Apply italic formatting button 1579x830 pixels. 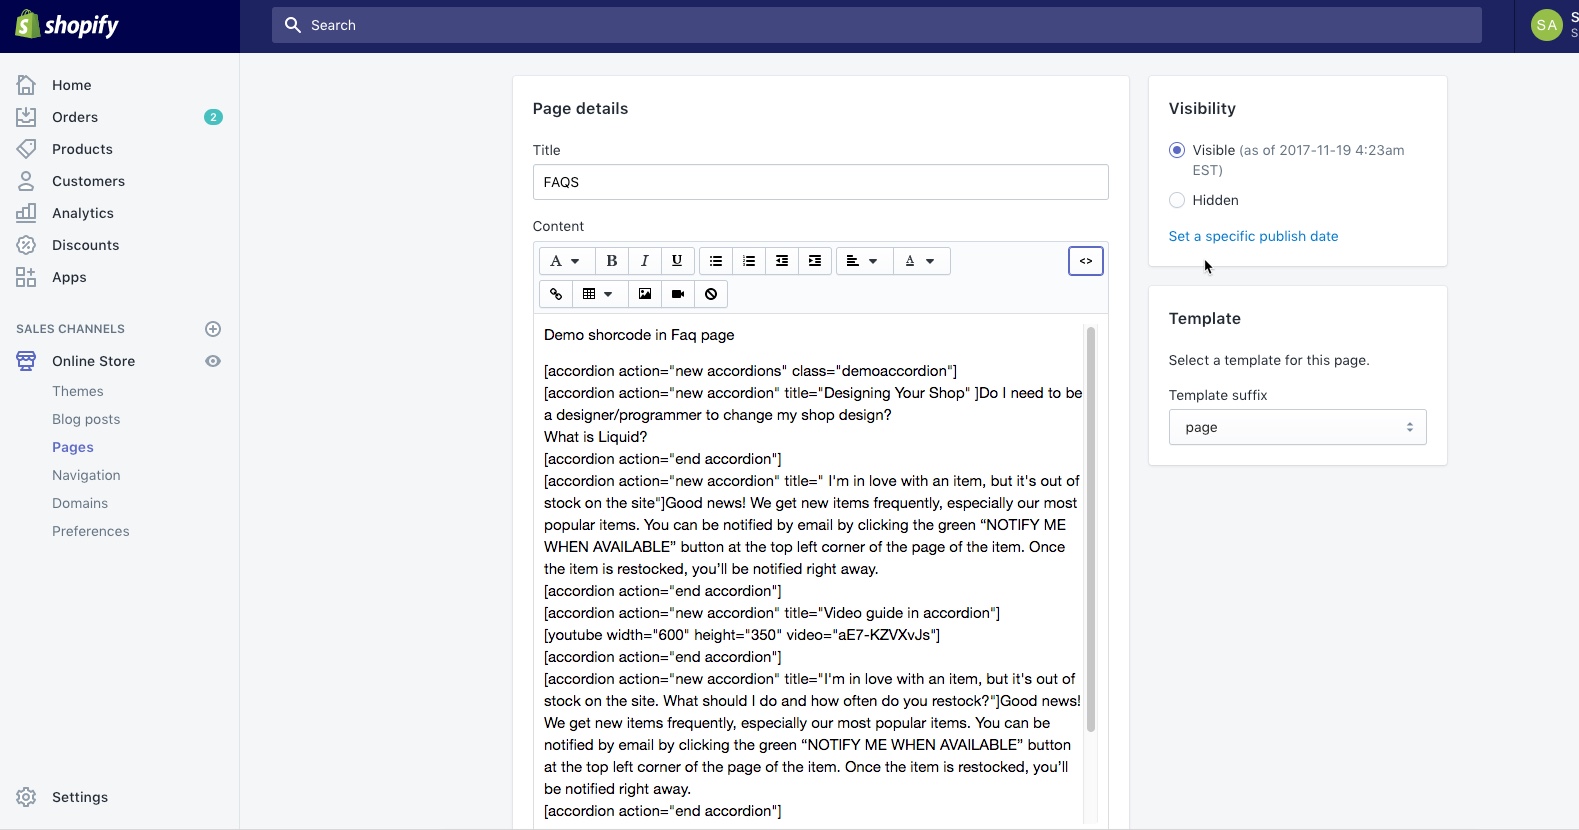[645, 261]
